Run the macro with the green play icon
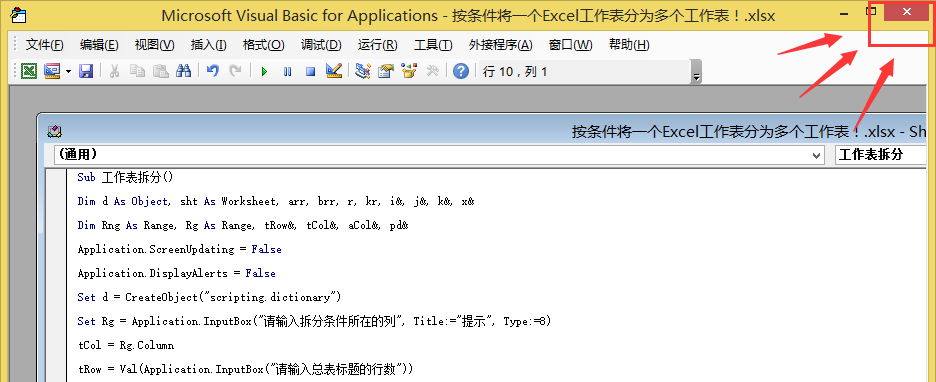This screenshot has height=382, width=936. 264,72
